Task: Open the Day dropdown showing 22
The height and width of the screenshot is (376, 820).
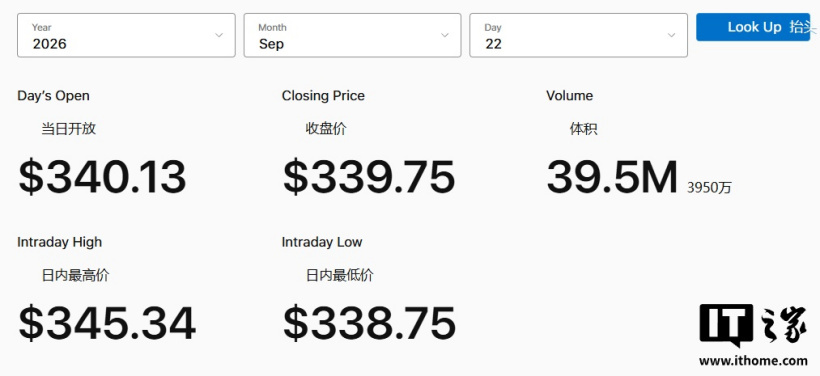Action: click(x=578, y=36)
